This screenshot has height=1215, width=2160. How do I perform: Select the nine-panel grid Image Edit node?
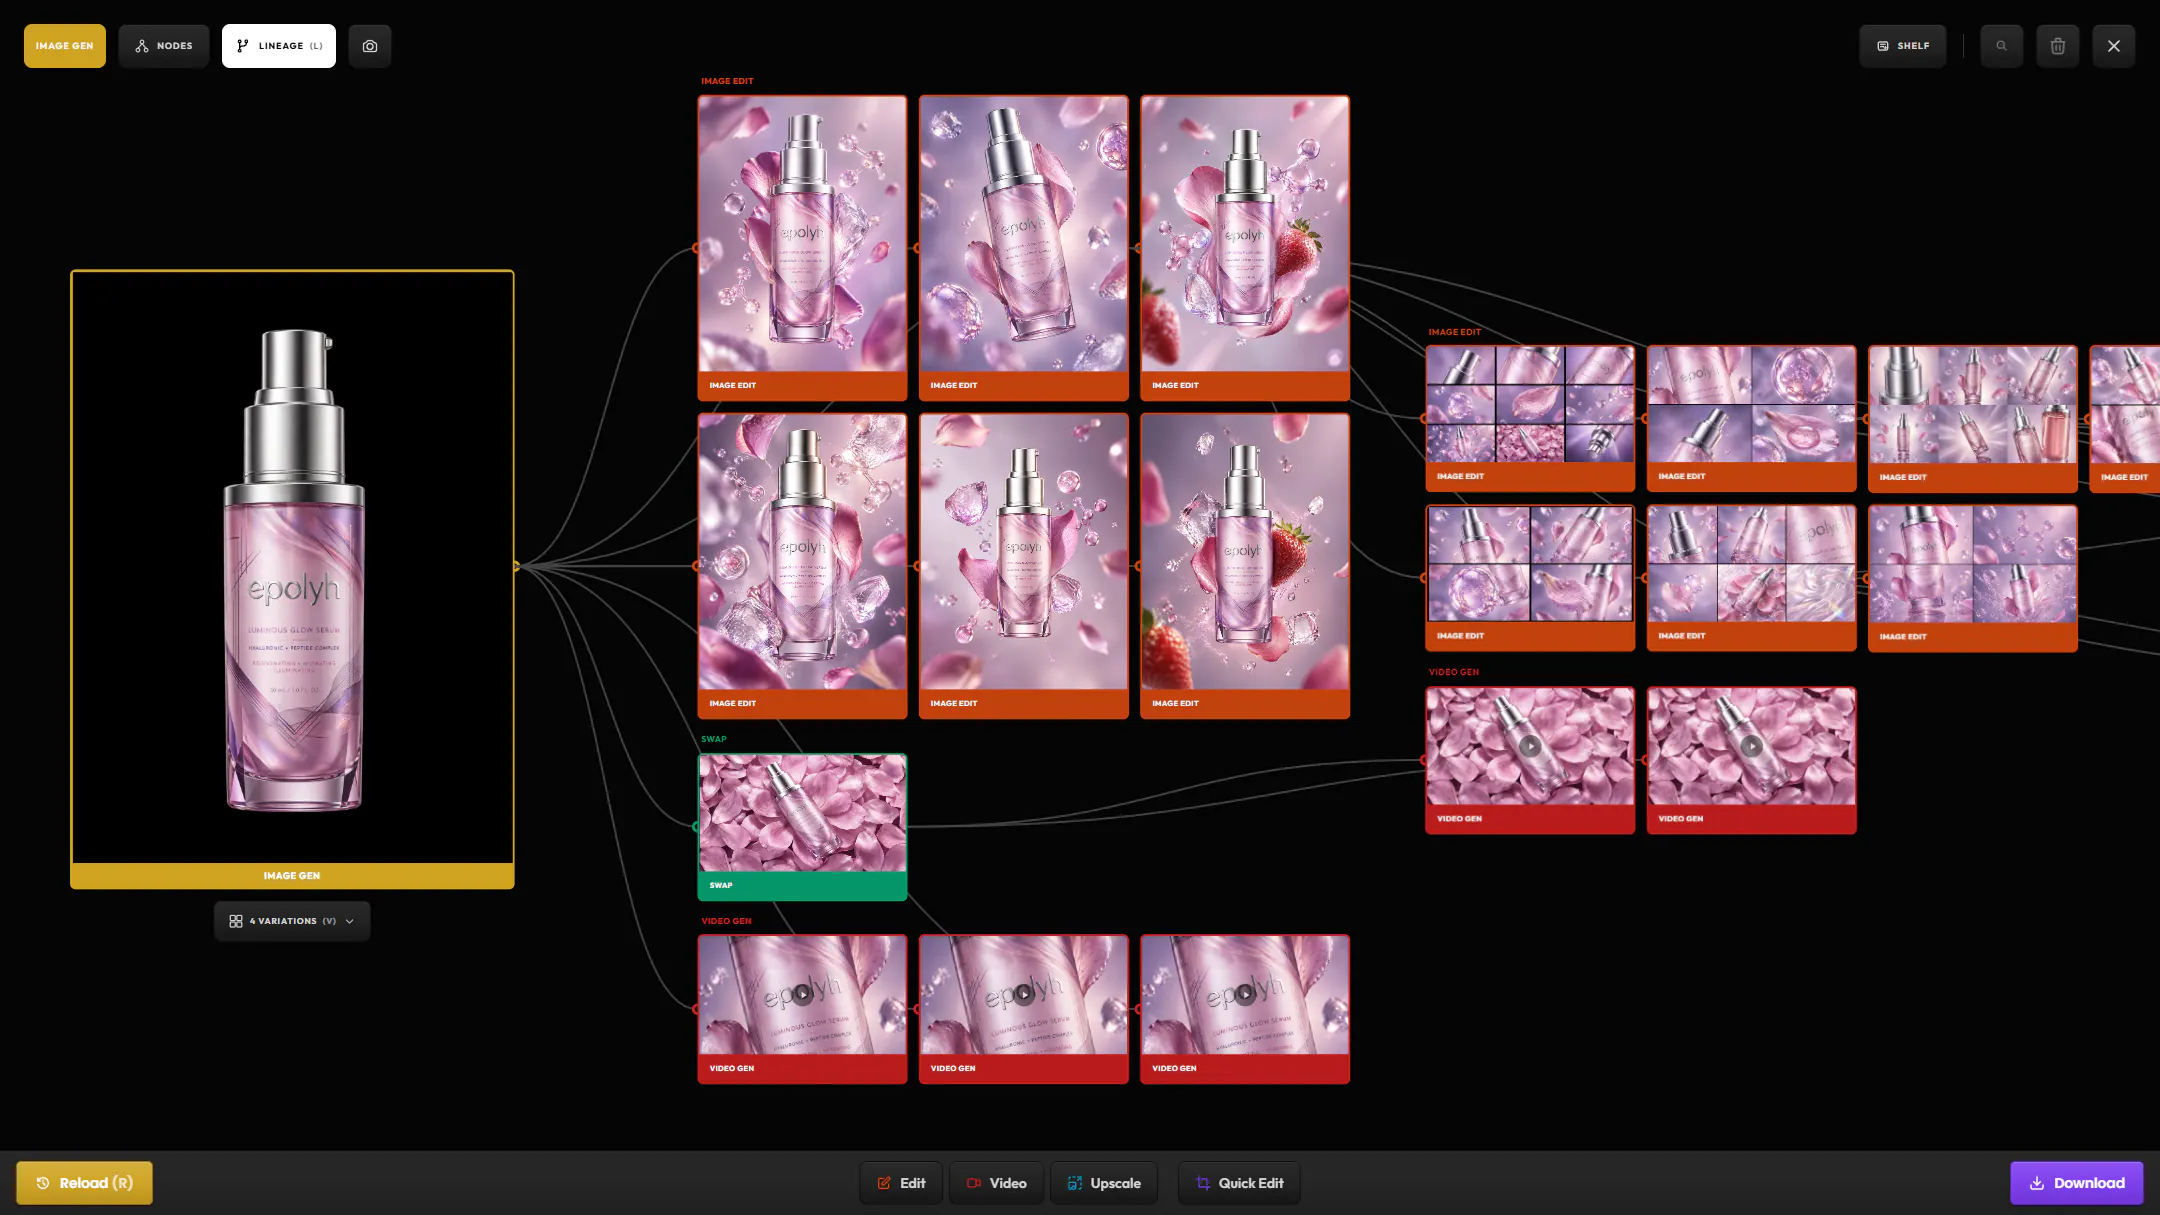click(1530, 418)
